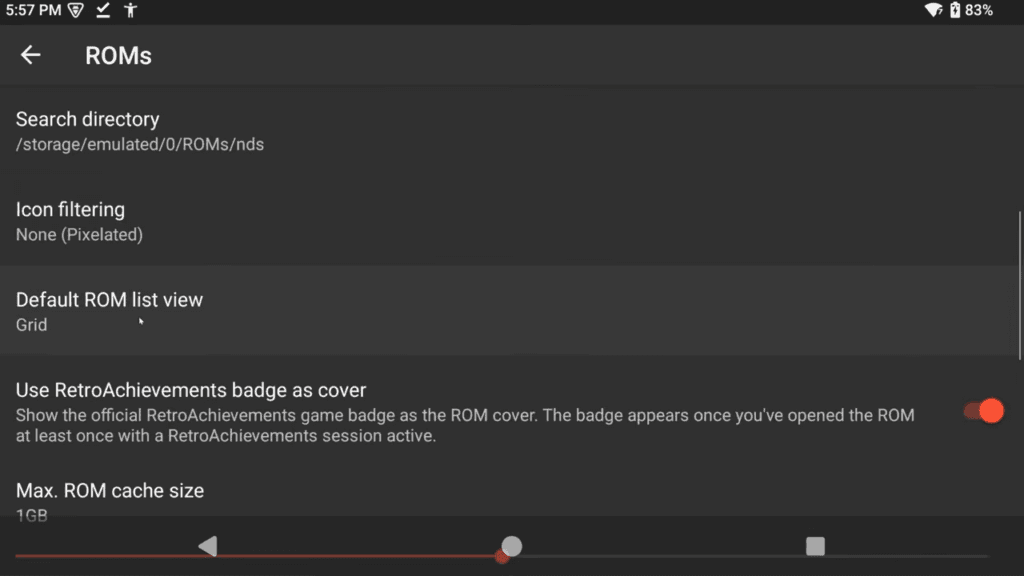Viewport: 1024px width, 576px height.
Task: Open the Icon filtering option
Action: click(512, 221)
